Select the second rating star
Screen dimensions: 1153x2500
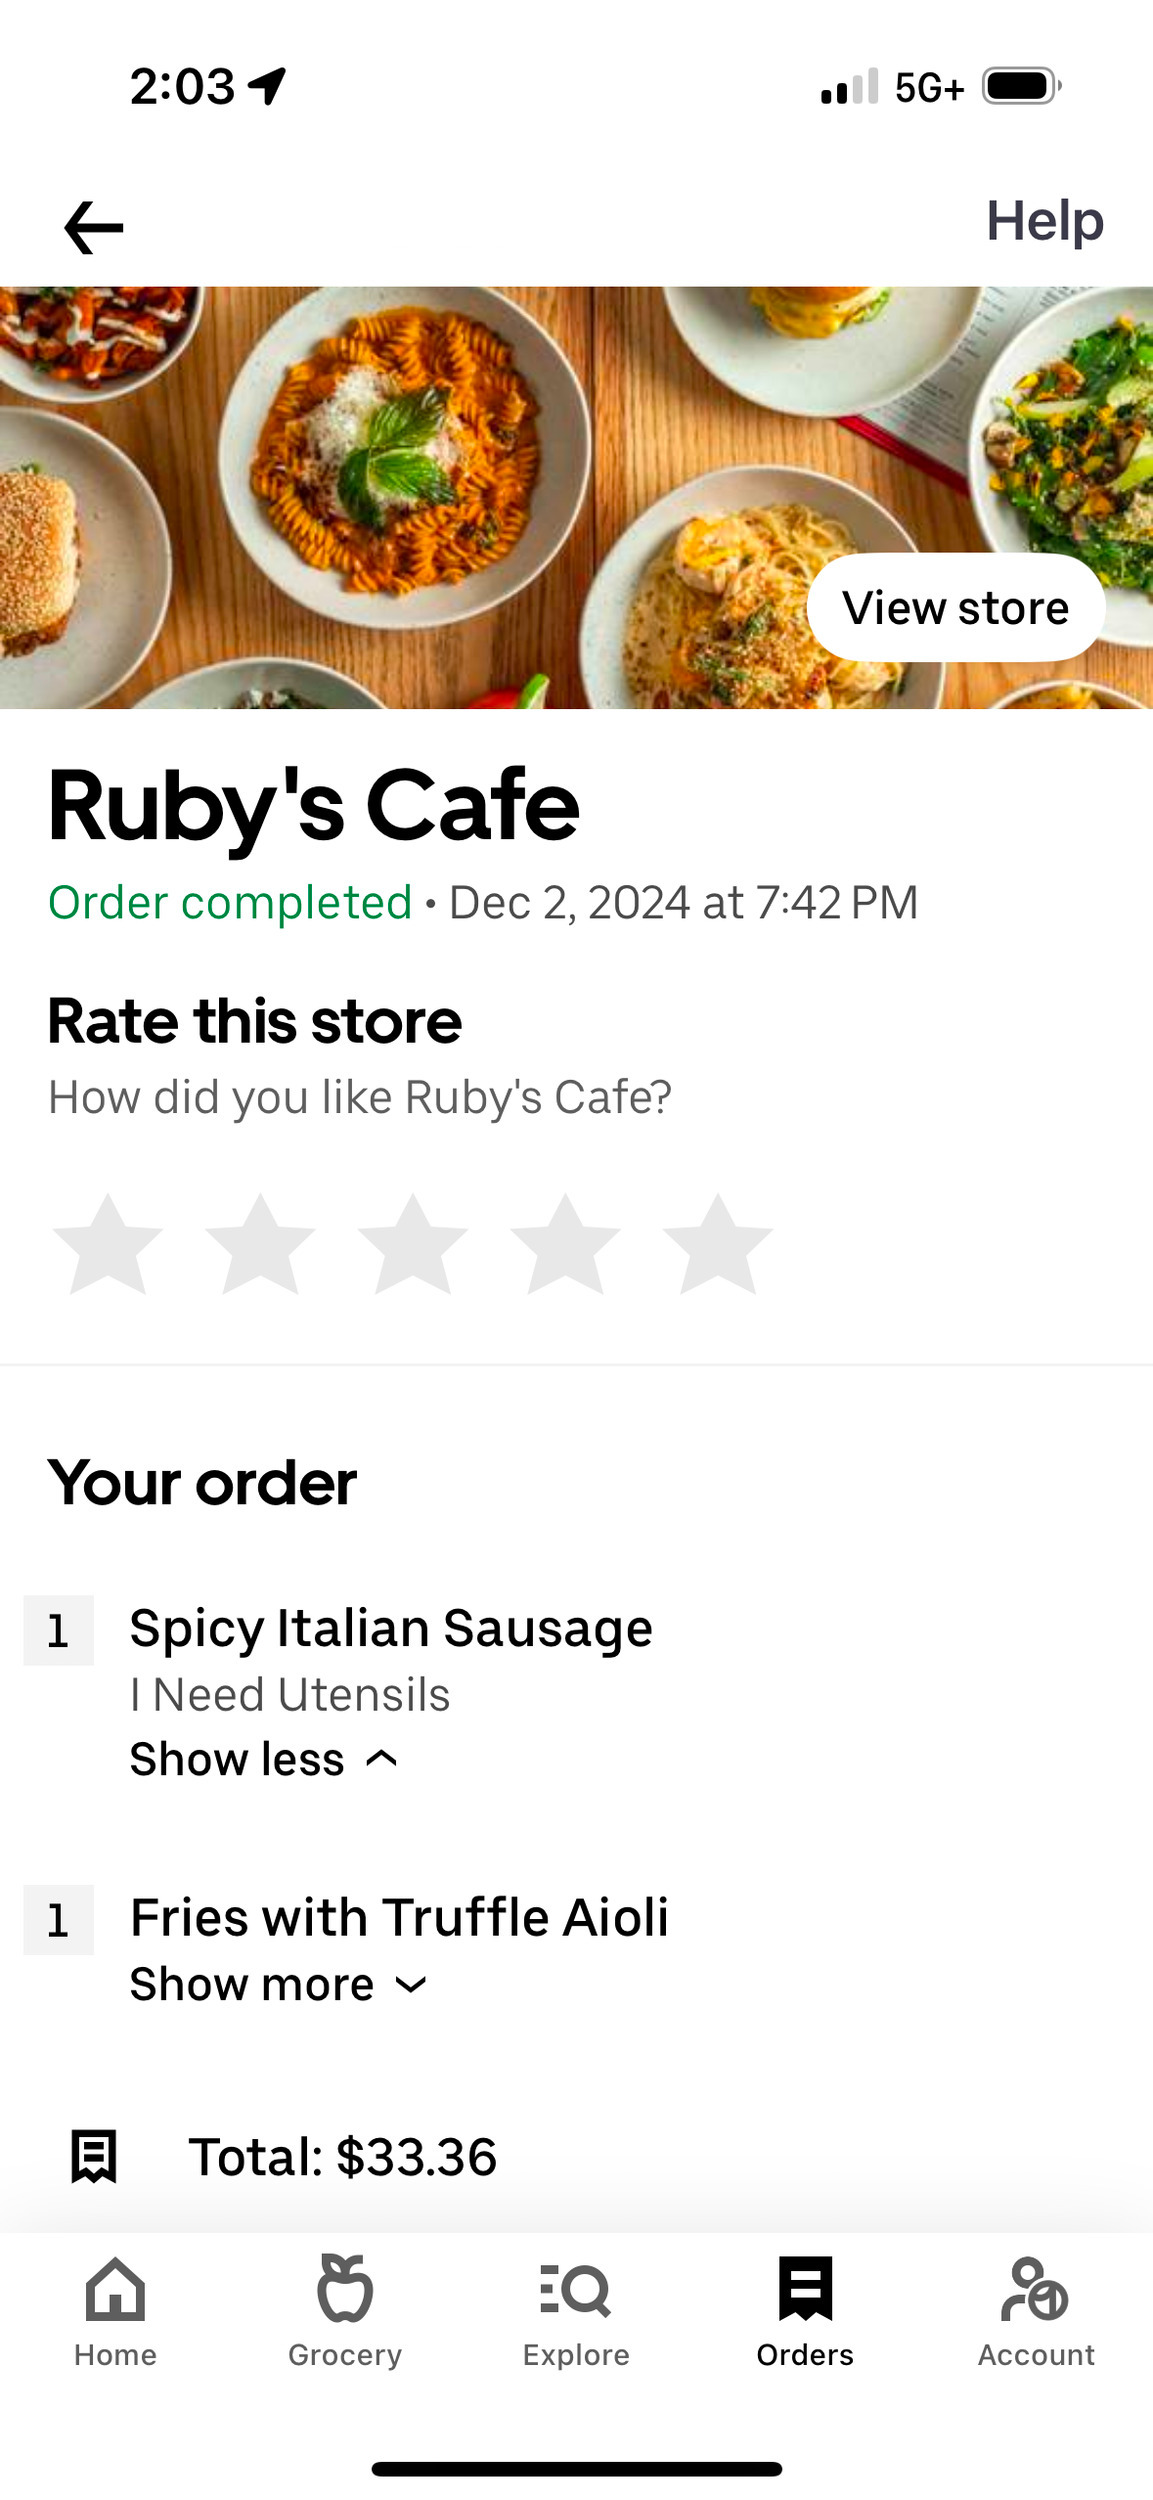pyautogui.click(x=260, y=1245)
